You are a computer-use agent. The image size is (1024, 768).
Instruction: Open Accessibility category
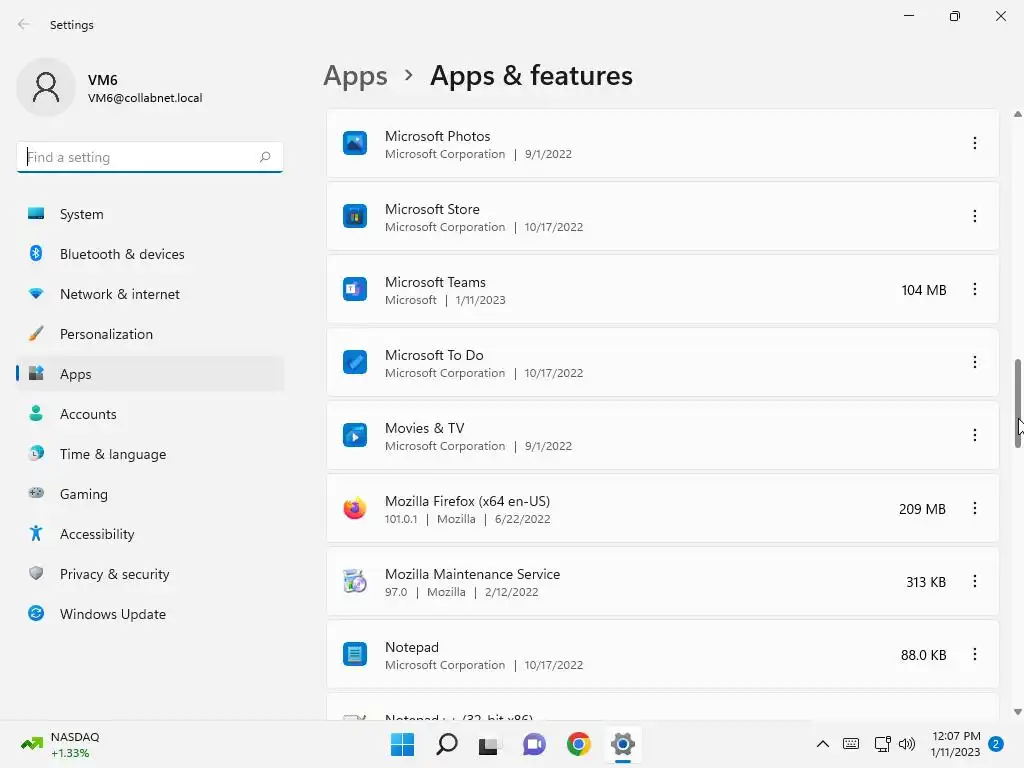point(150,534)
